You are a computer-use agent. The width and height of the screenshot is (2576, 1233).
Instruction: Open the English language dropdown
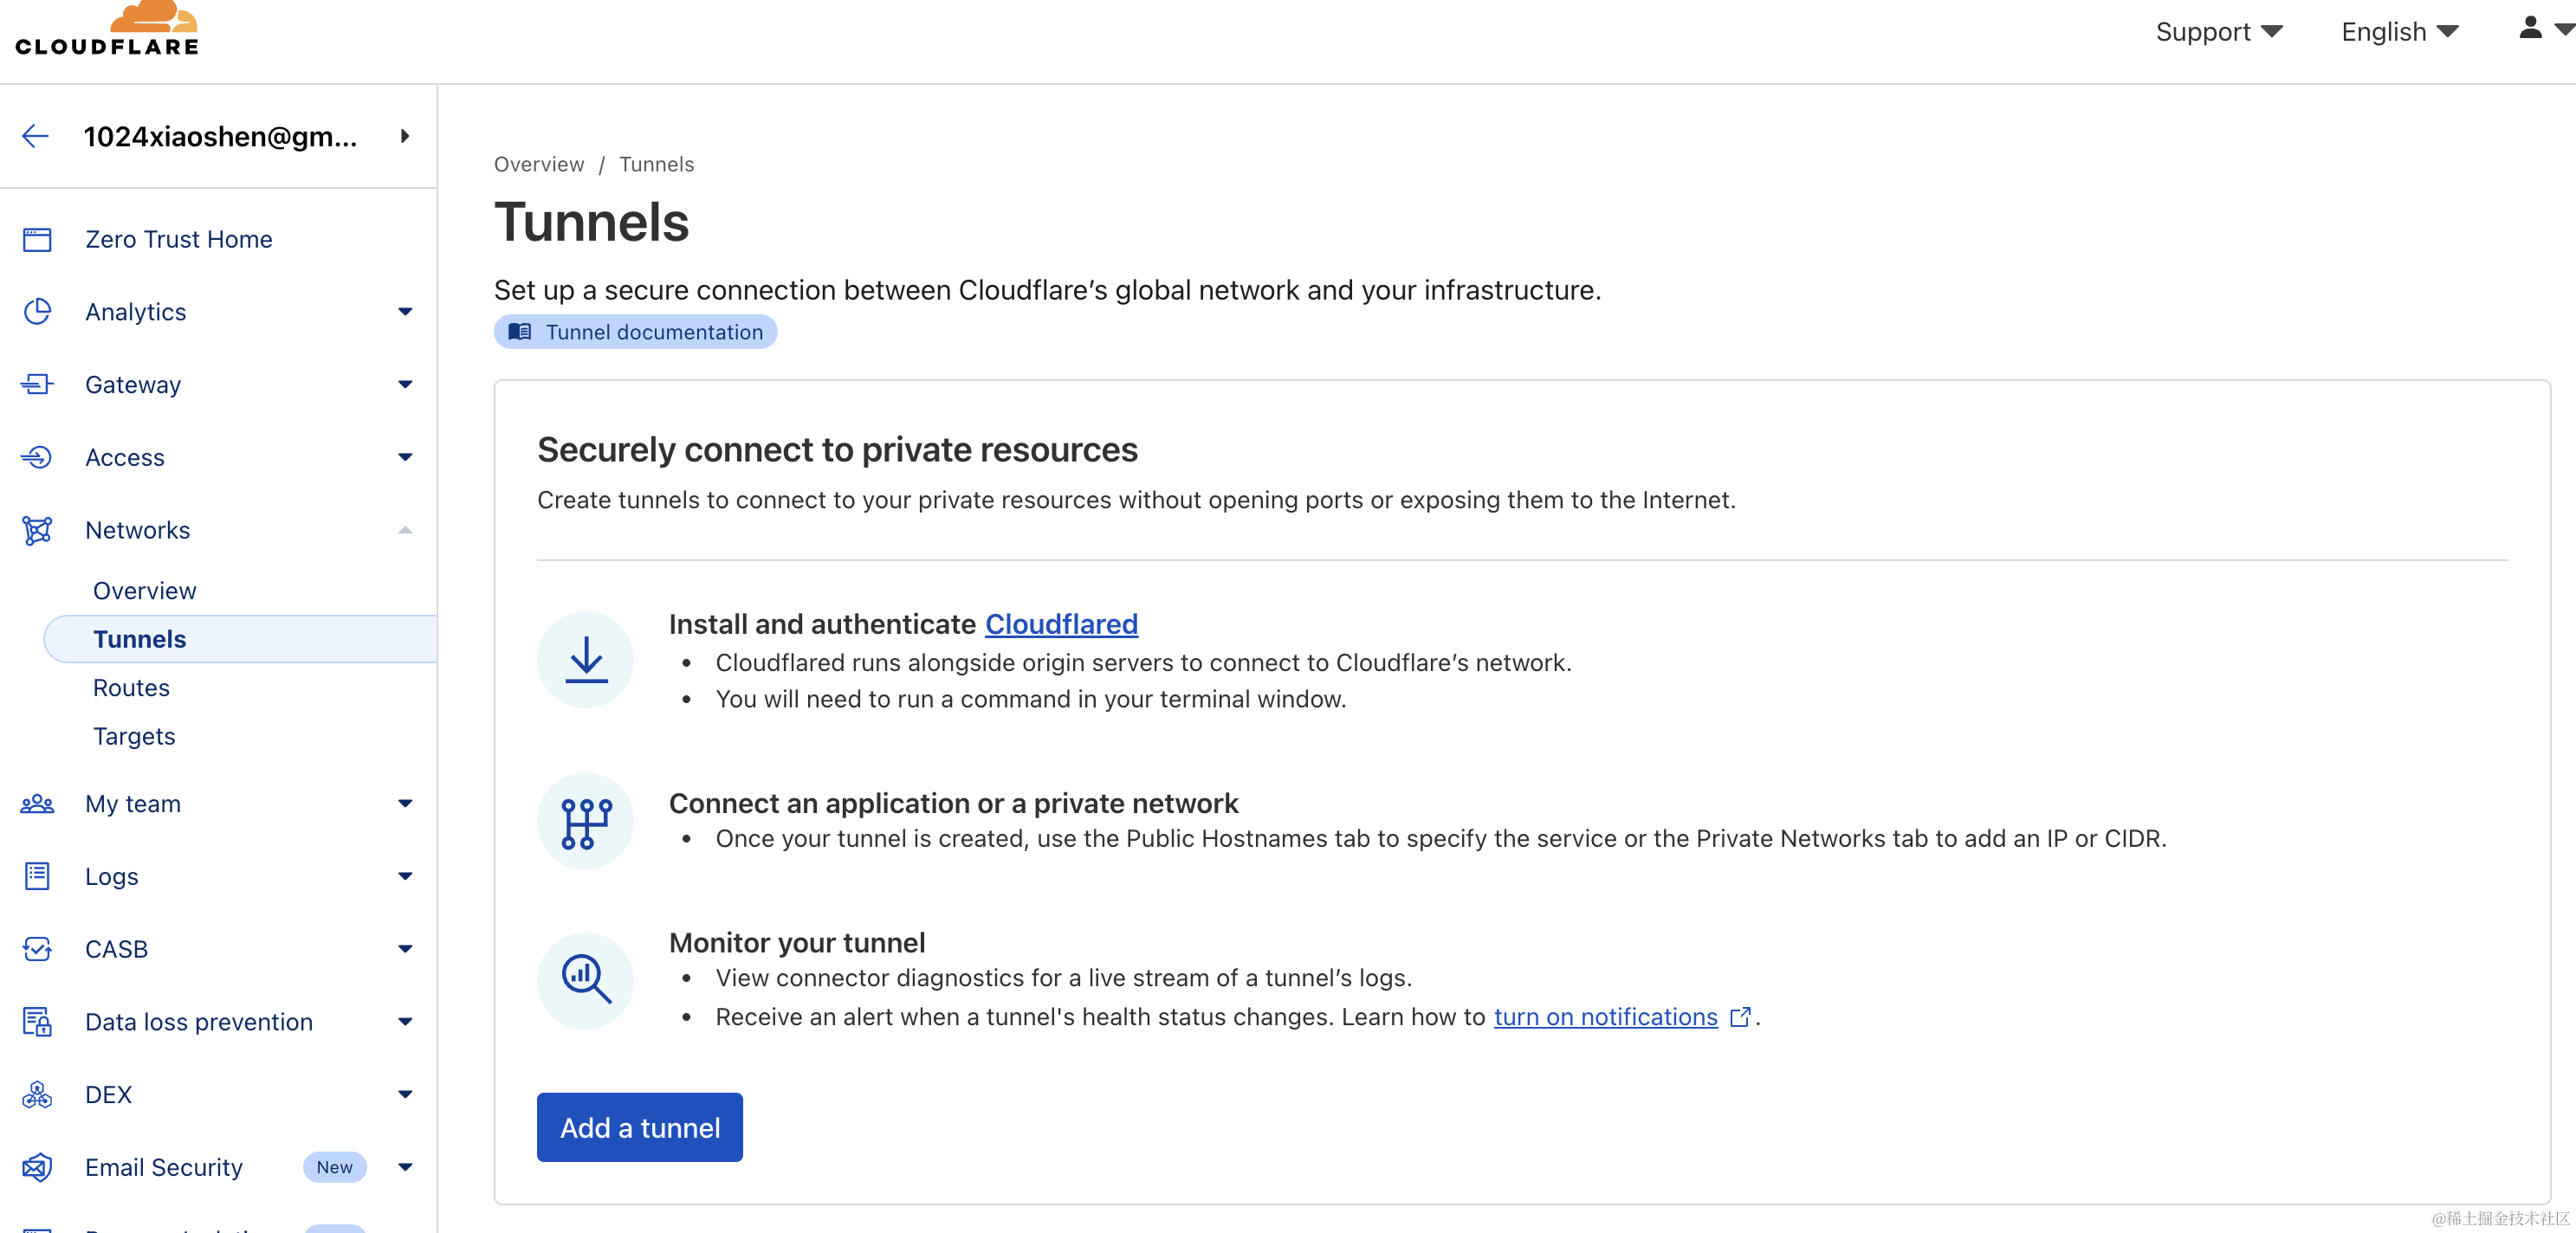tap(2399, 32)
